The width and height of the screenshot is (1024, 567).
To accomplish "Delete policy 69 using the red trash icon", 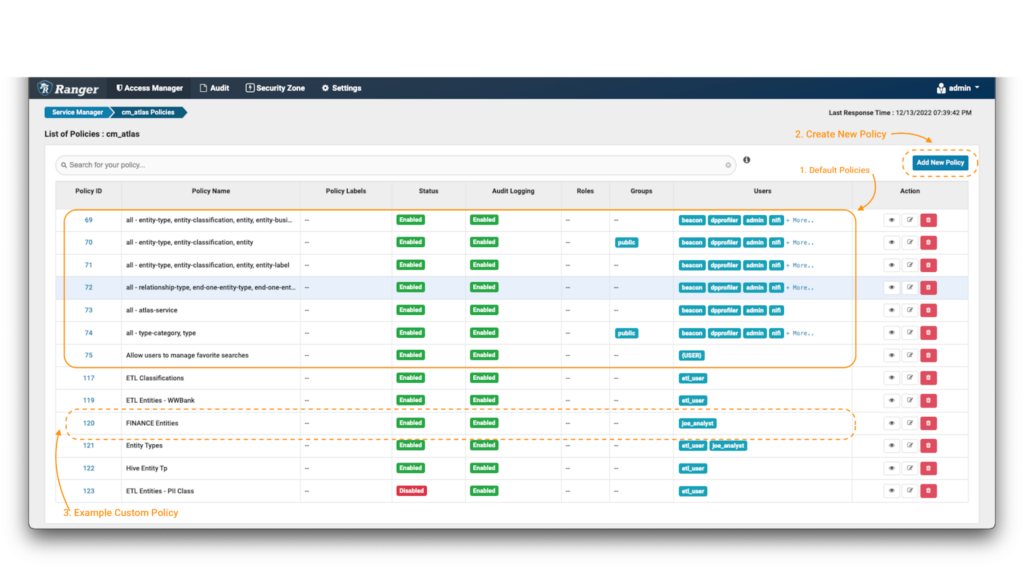I will pos(928,220).
